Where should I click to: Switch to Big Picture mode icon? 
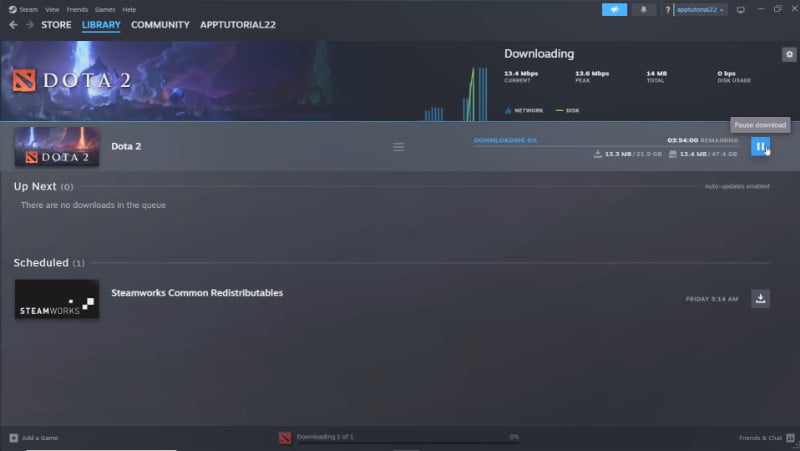coord(740,10)
